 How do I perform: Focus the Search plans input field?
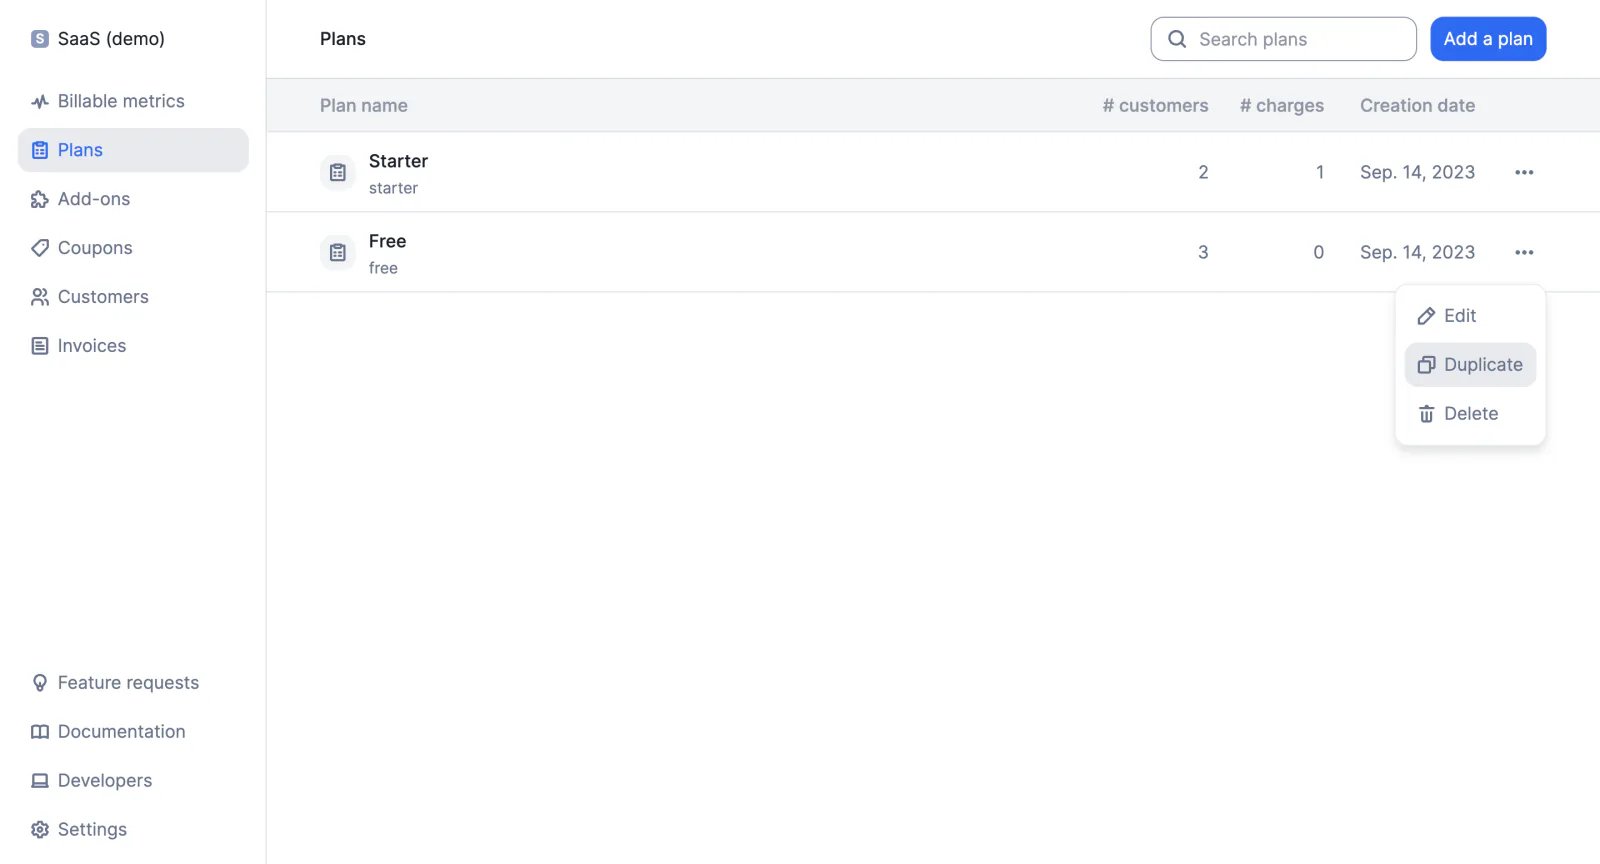1284,39
